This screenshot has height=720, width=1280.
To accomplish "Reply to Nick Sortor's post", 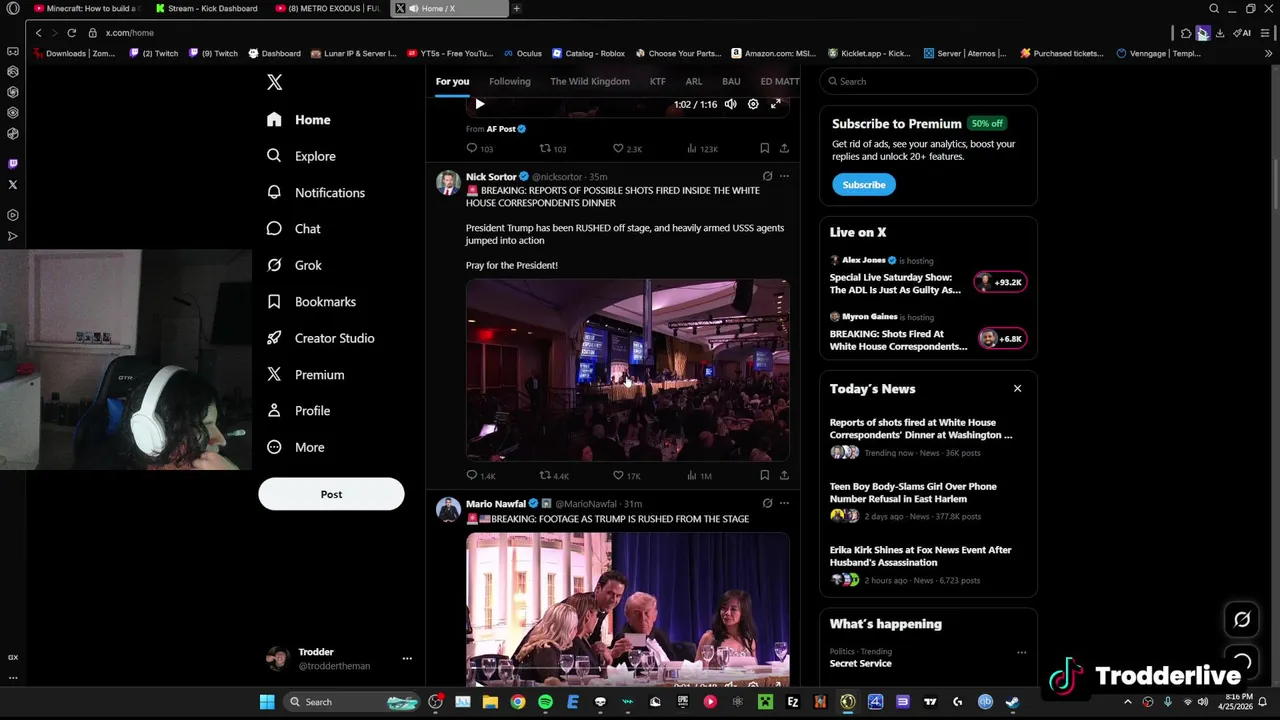I will (x=481, y=476).
